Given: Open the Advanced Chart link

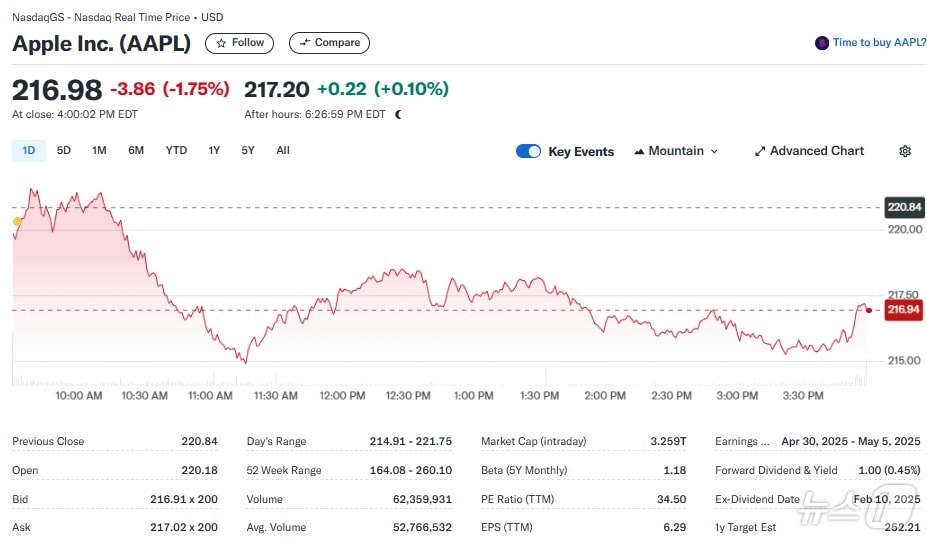Looking at the screenshot, I should [x=816, y=151].
